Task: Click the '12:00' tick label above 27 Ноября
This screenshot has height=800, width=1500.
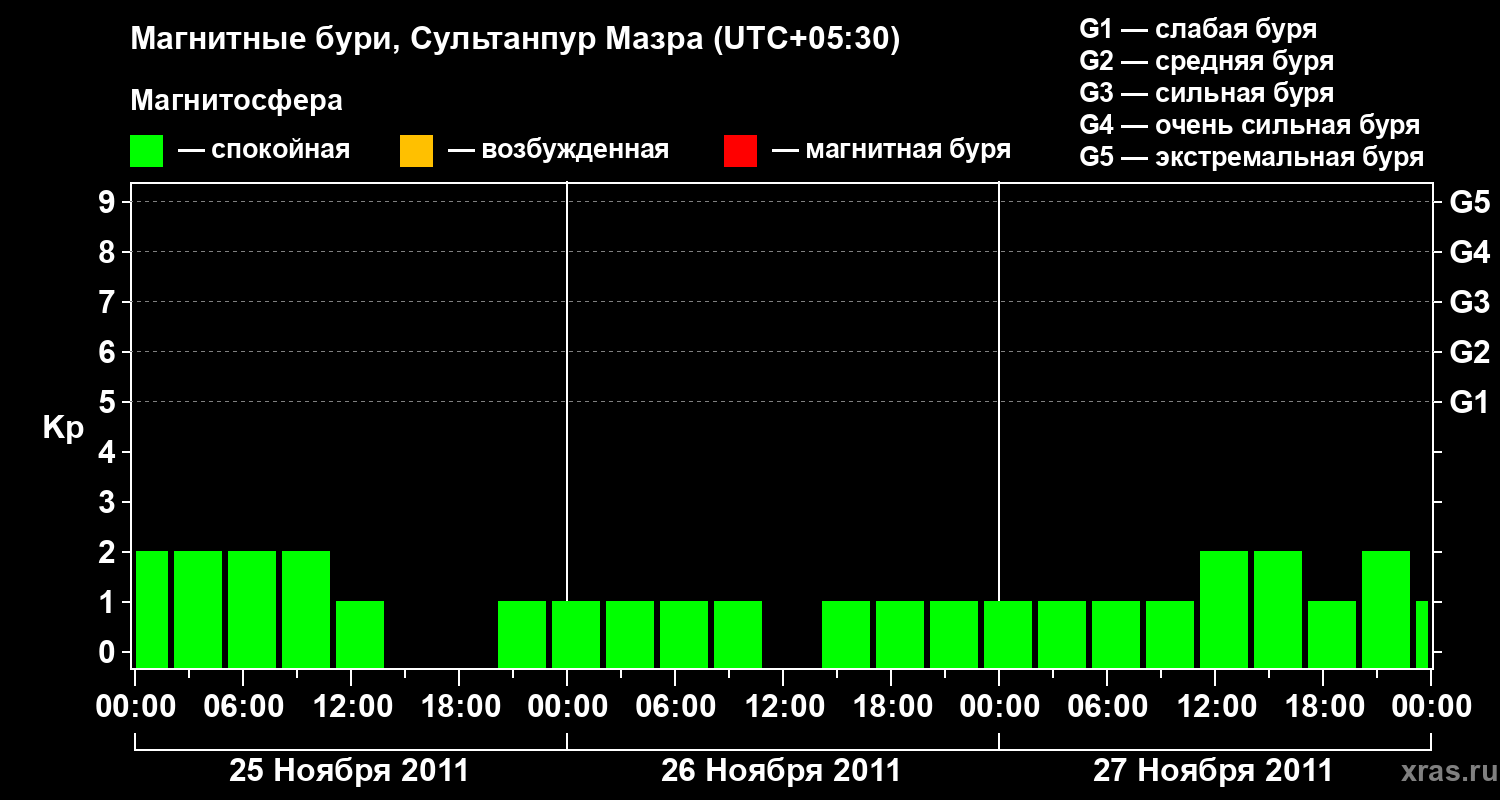Action: click(1215, 707)
